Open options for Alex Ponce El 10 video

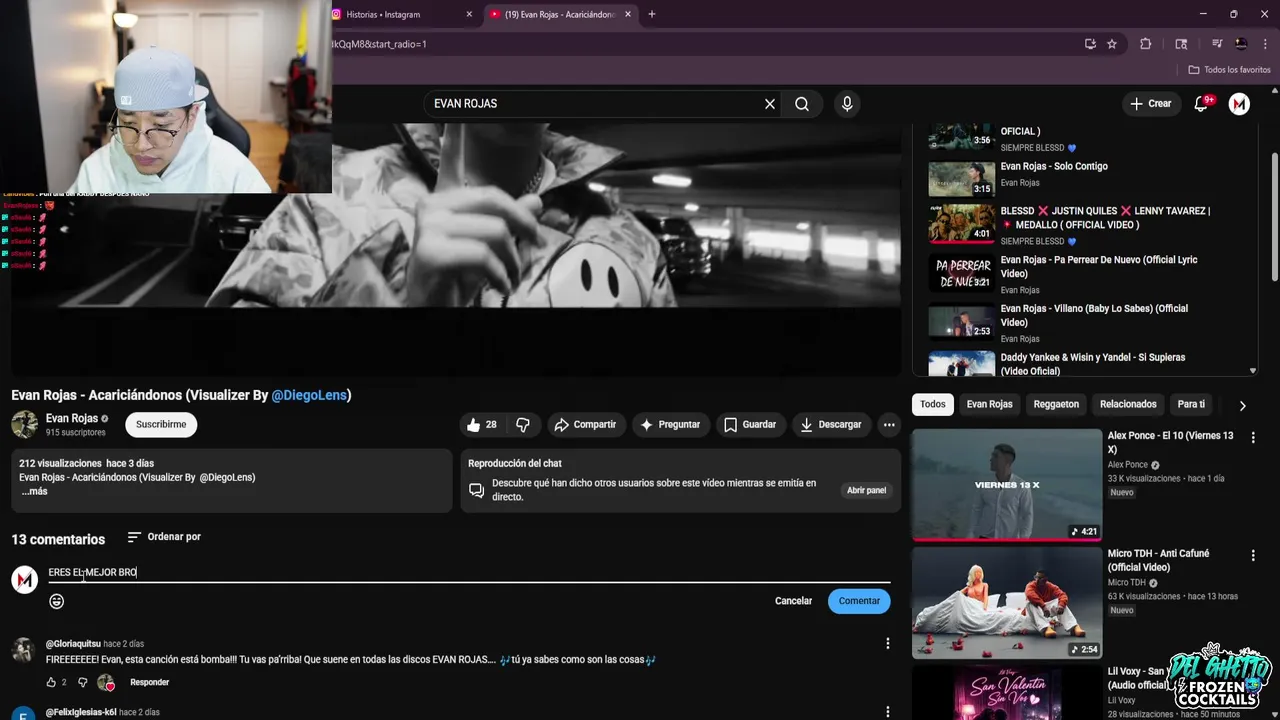[1252, 437]
